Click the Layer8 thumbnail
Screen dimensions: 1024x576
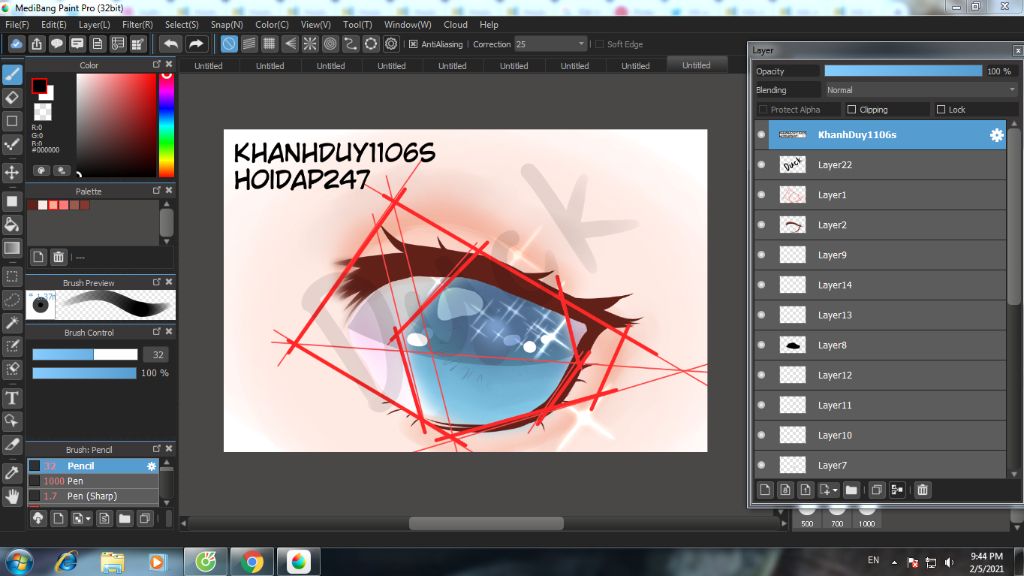click(792, 345)
